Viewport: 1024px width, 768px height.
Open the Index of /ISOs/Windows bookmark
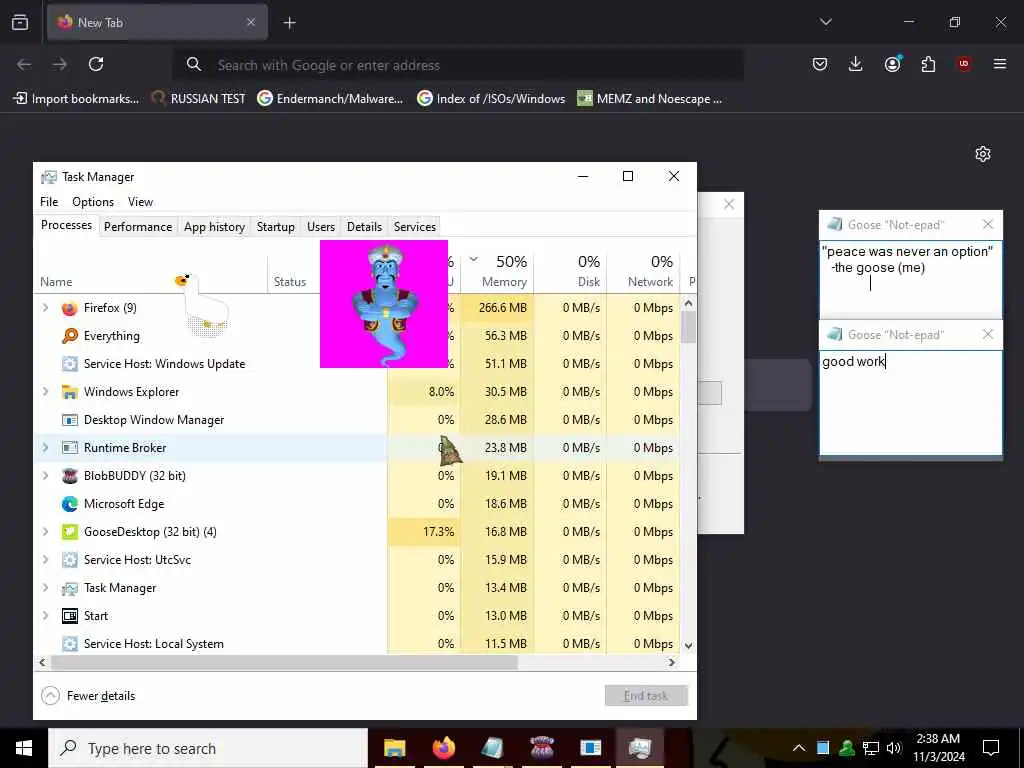tap(491, 99)
